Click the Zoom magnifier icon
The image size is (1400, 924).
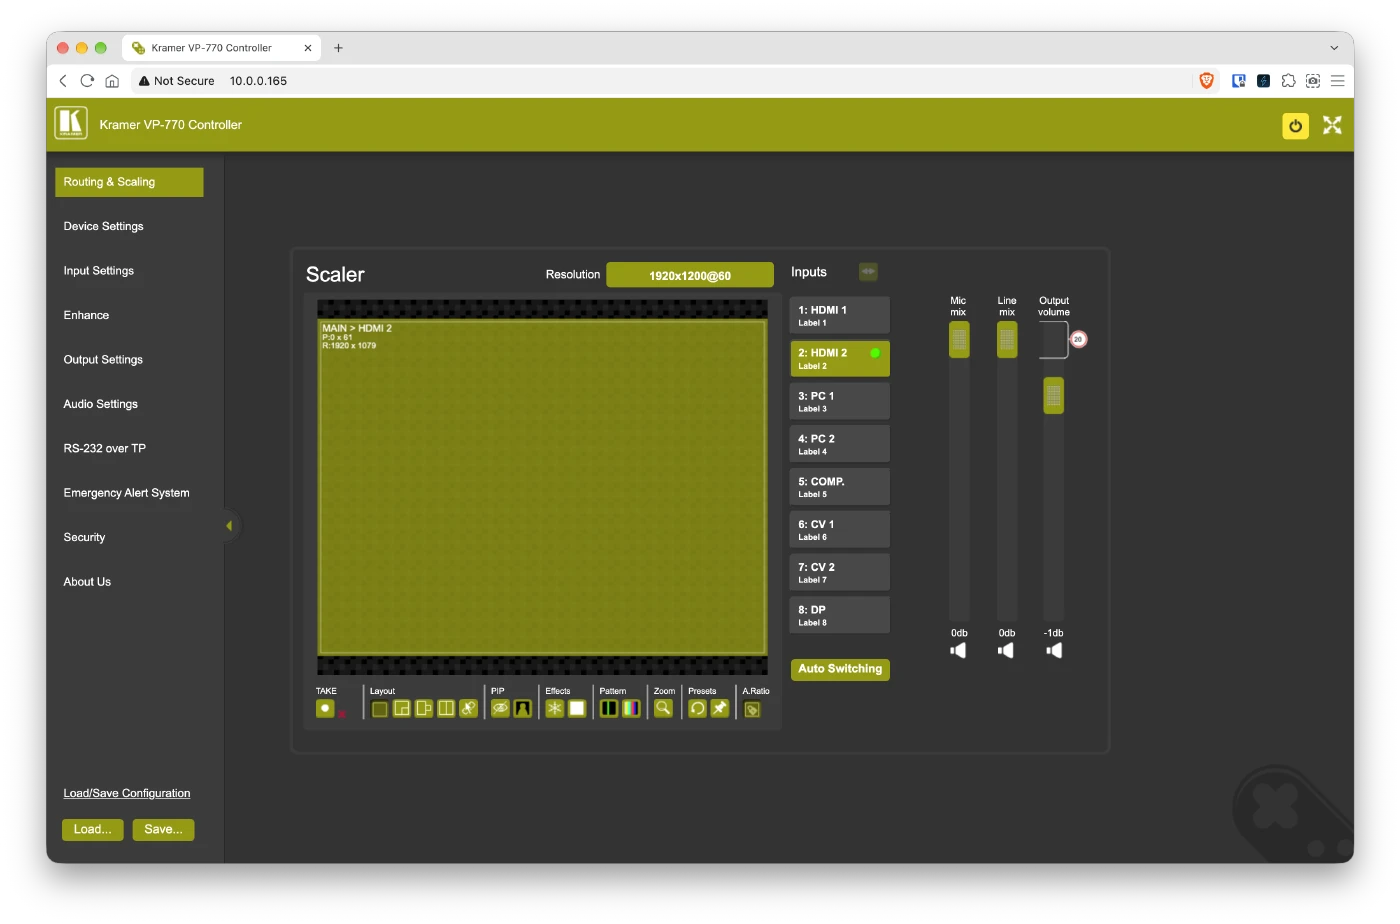tap(663, 709)
